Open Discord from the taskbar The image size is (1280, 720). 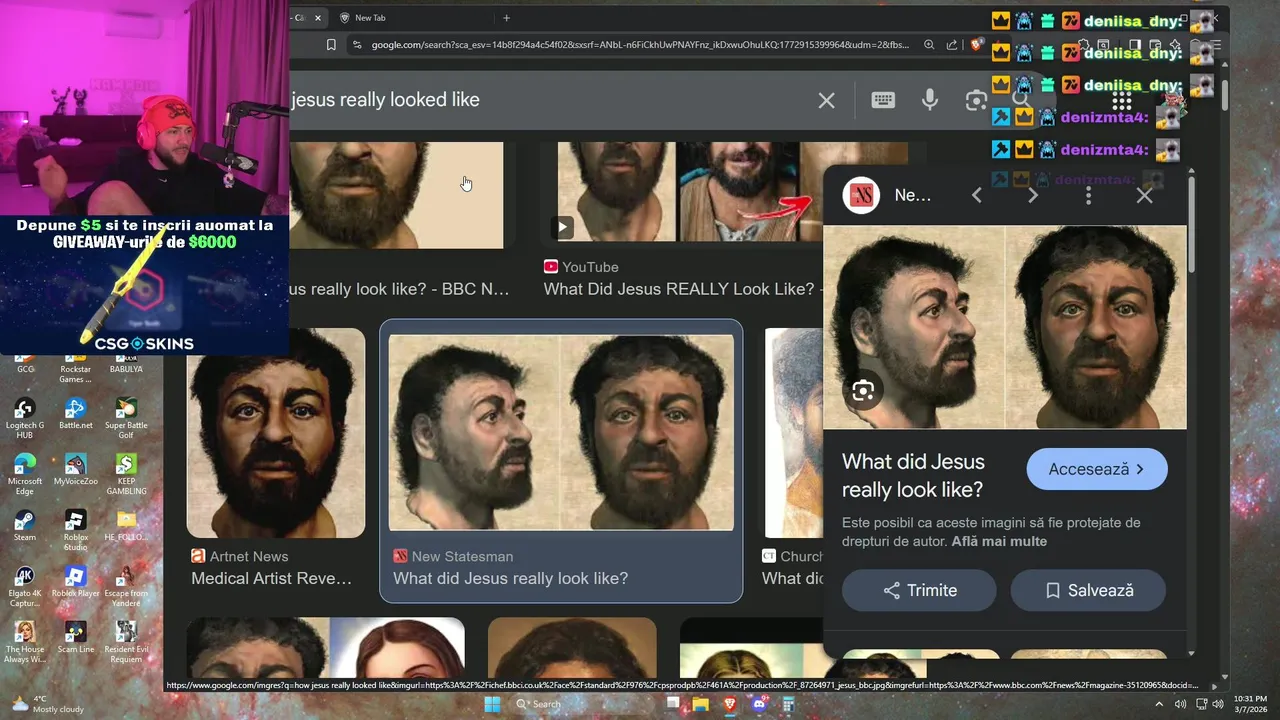coord(758,704)
